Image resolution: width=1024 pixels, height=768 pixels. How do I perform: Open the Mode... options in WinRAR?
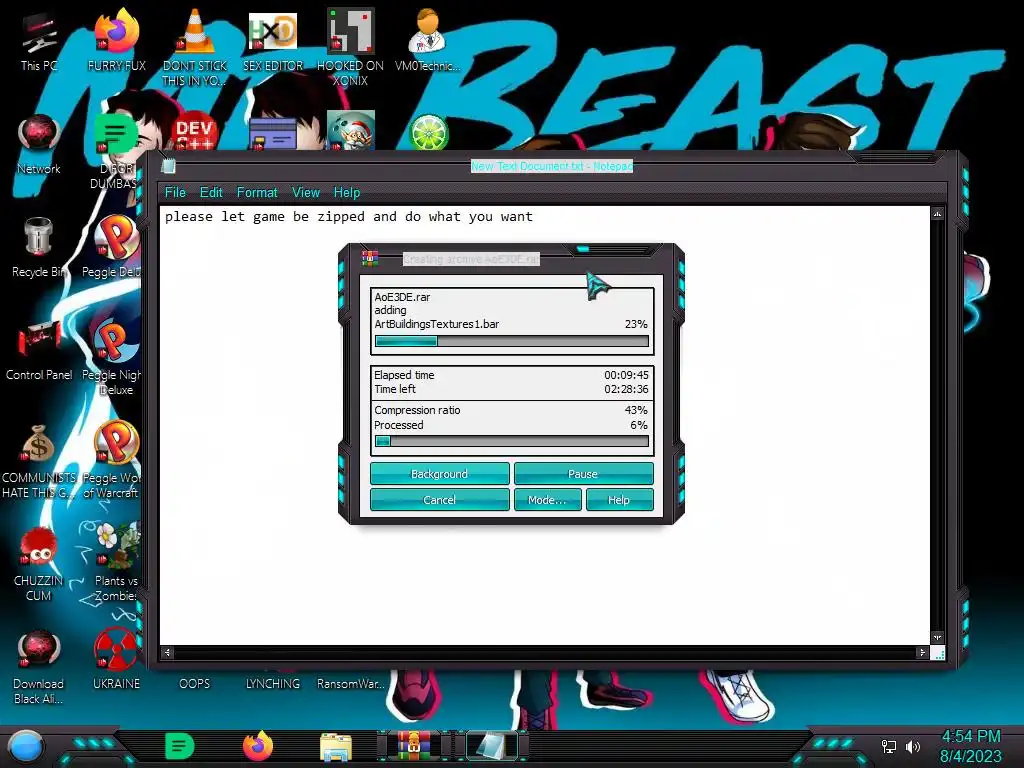(x=547, y=500)
